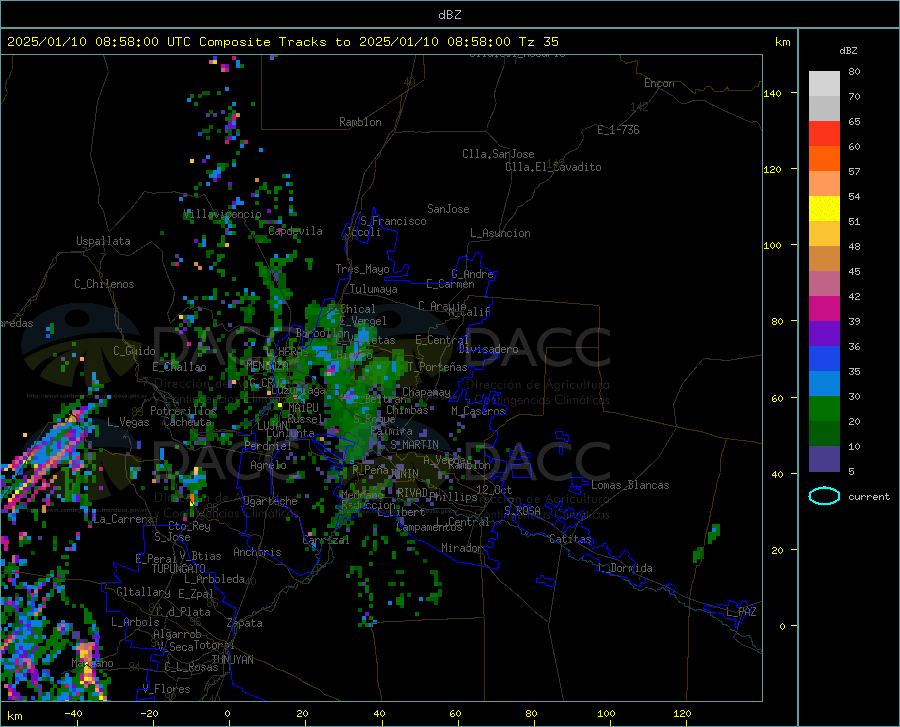The image size is (900, 727).
Task: Click the 120 km horizontal axis tick
Action: [682, 714]
